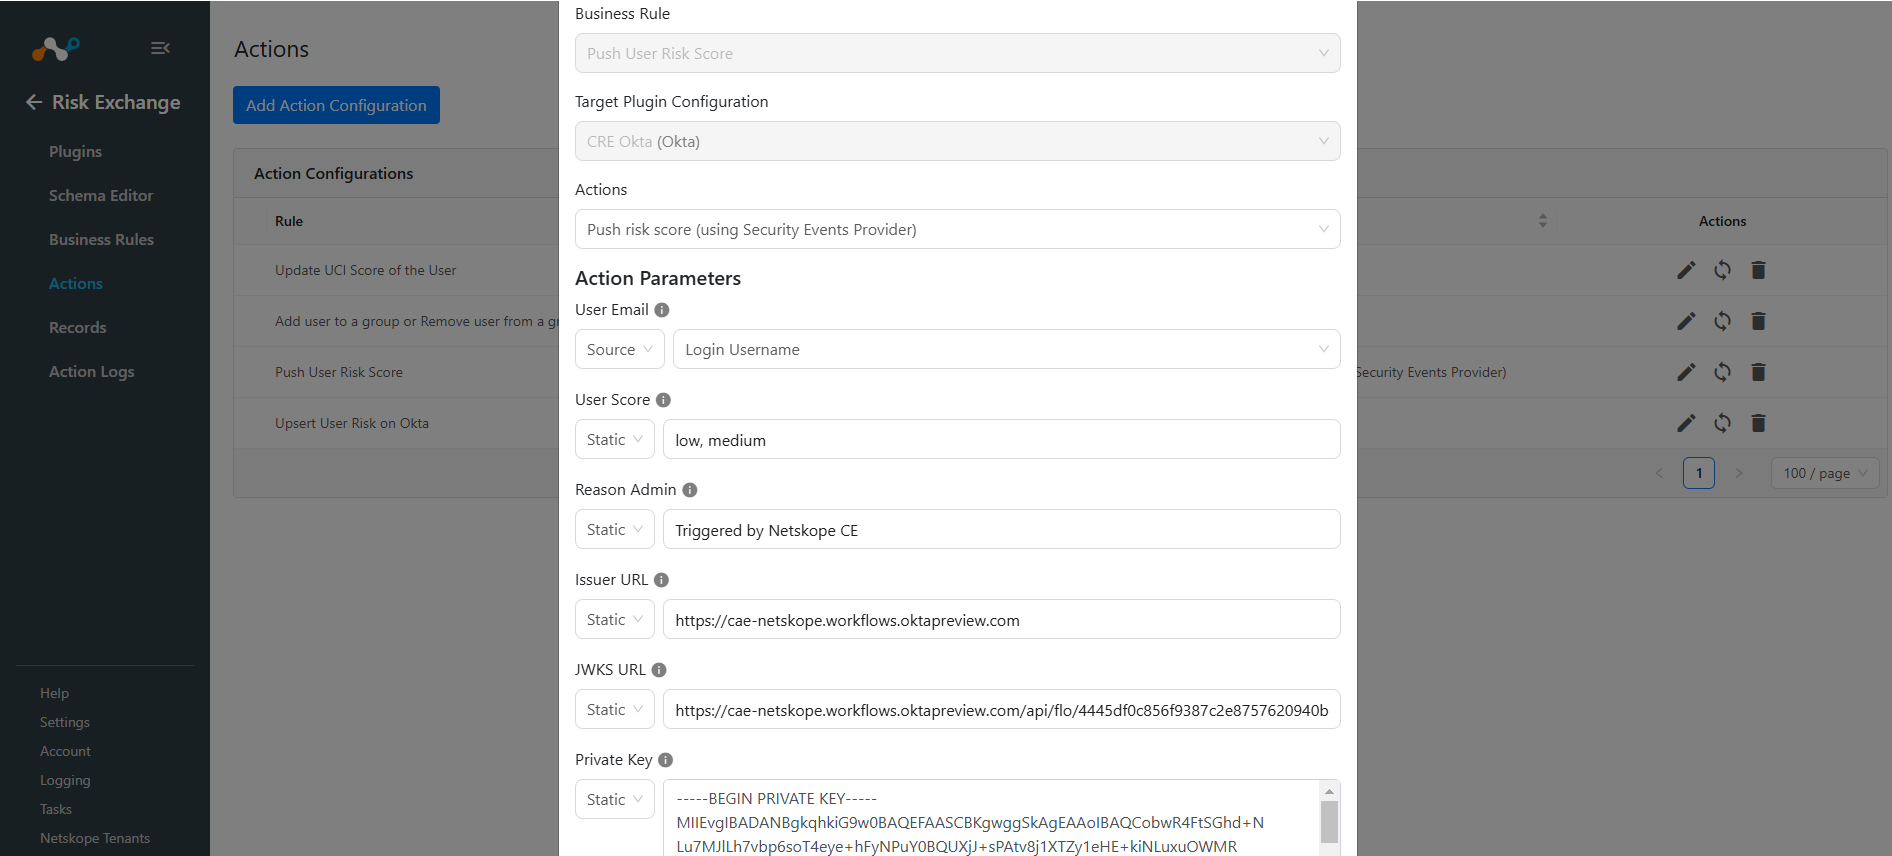Delete the Upsert User Risk on Okta configuration
Screen dimensions: 1892x856
click(1758, 423)
